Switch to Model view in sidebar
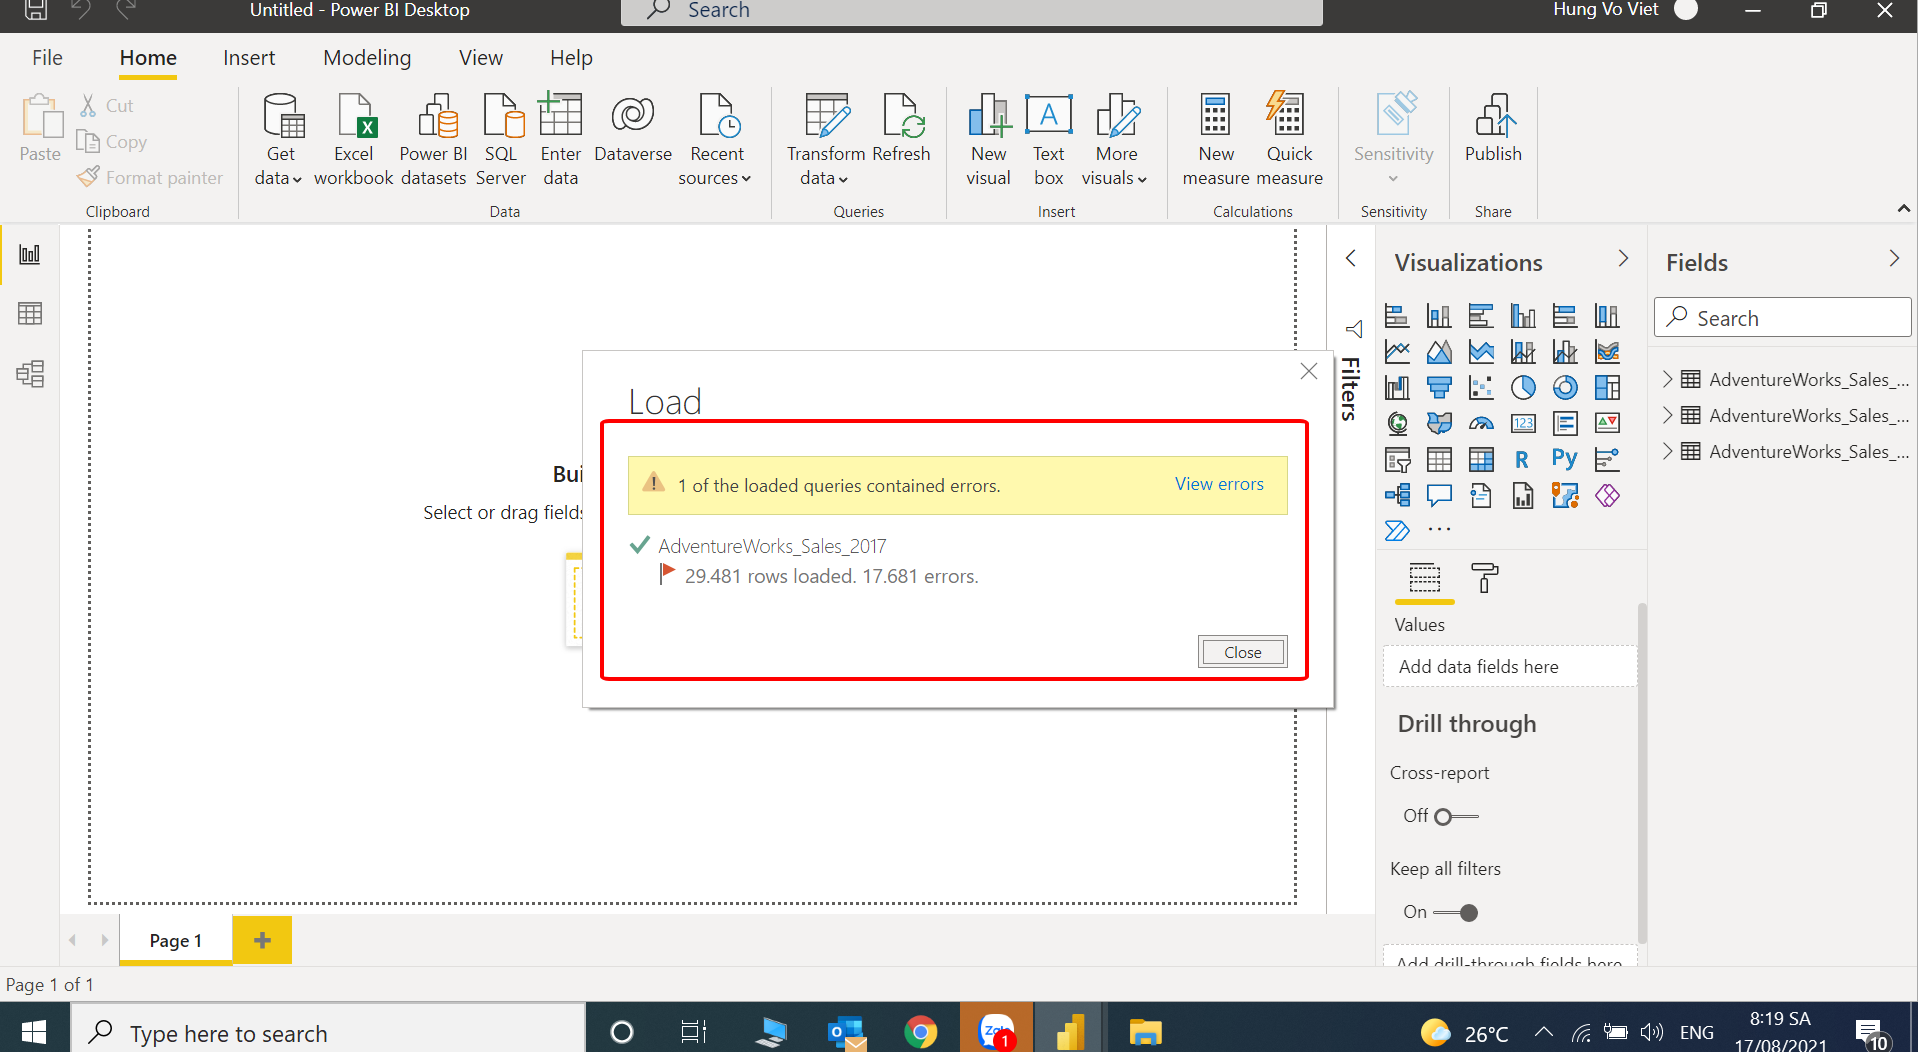Image resolution: width=1918 pixels, height=1052 pixels. point(30,374)
